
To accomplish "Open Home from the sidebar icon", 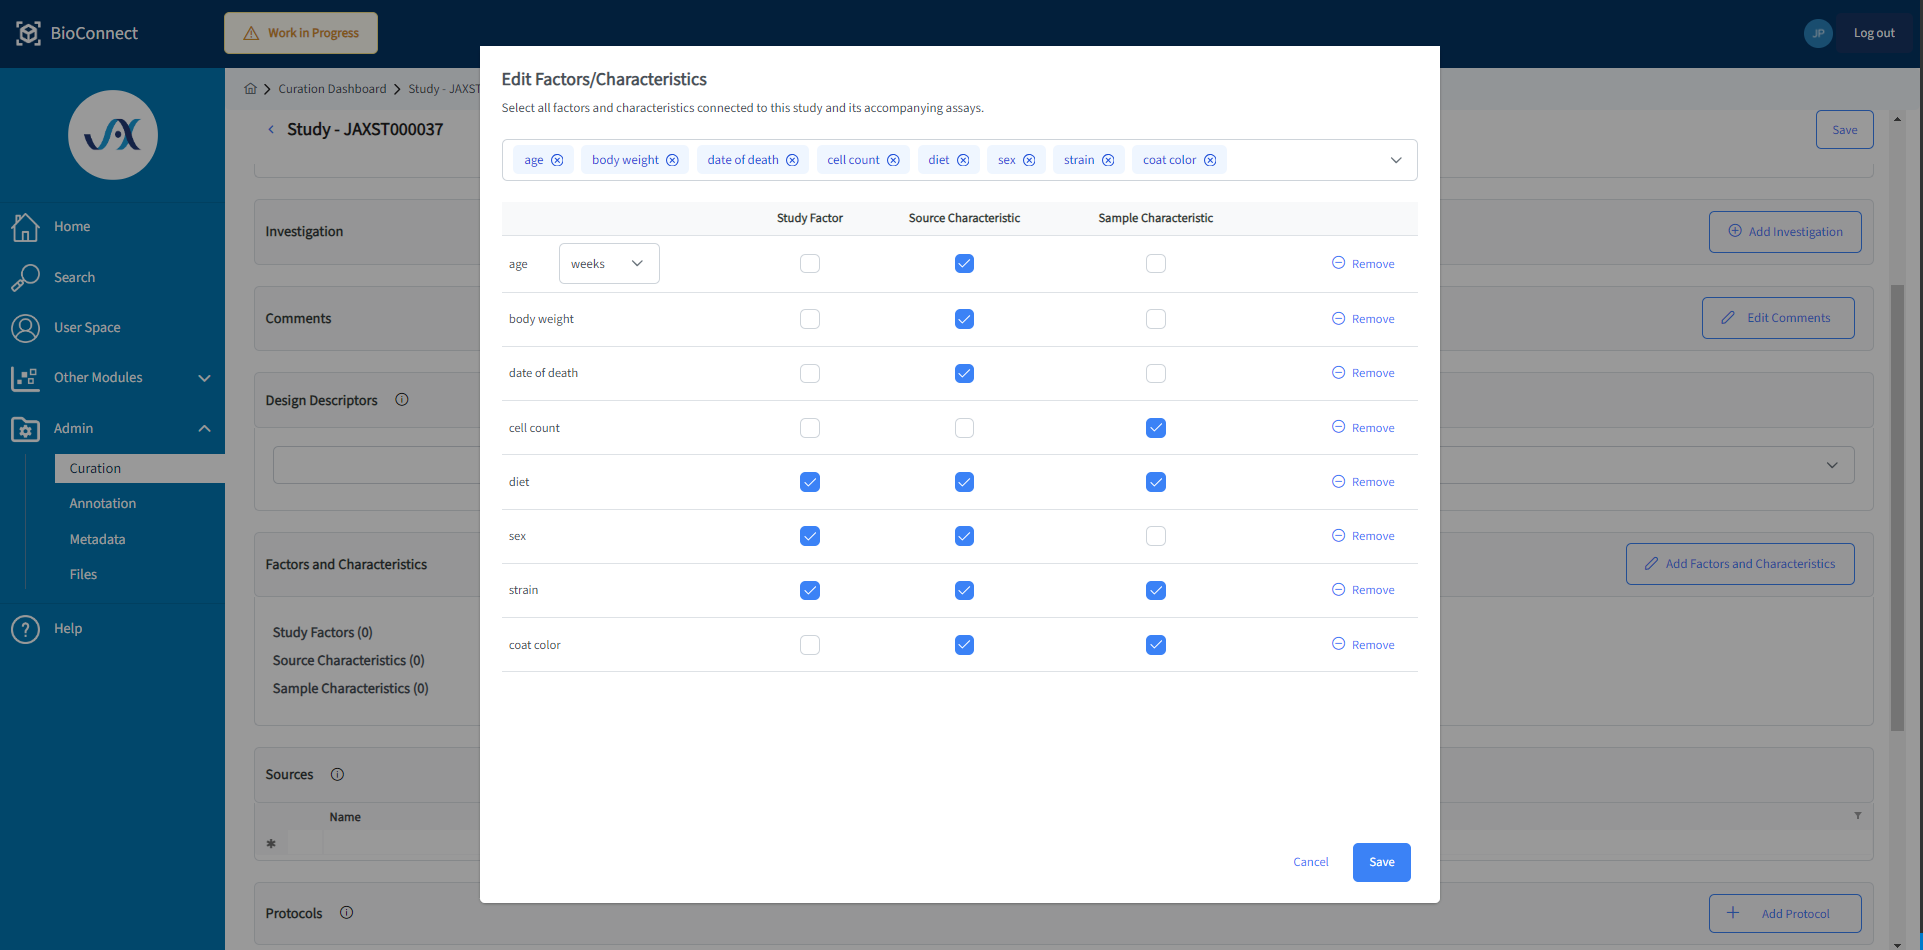I will coord(27,227).
